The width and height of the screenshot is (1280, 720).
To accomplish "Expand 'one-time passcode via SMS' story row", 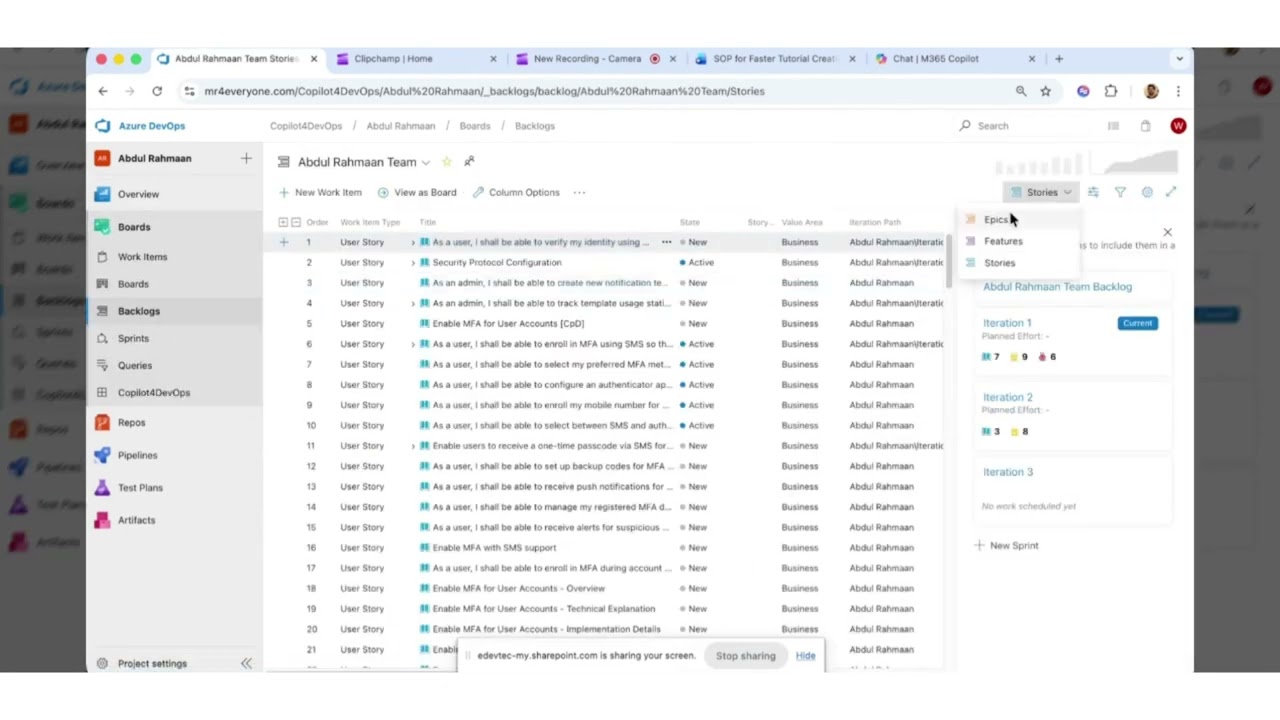I will coord(413,446).
